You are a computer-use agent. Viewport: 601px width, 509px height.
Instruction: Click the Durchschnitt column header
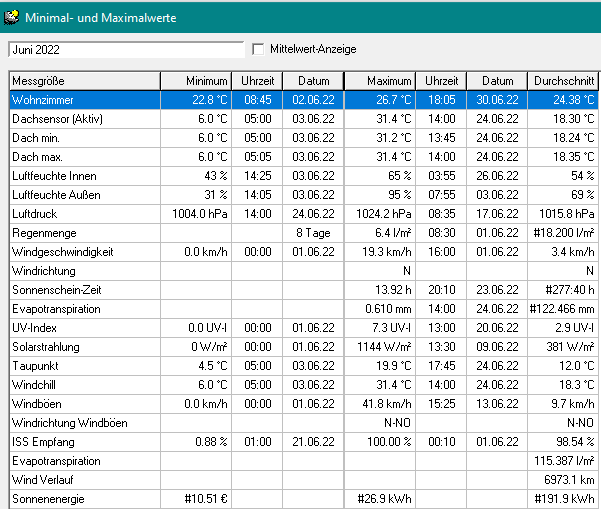click(x=563, y=81)
